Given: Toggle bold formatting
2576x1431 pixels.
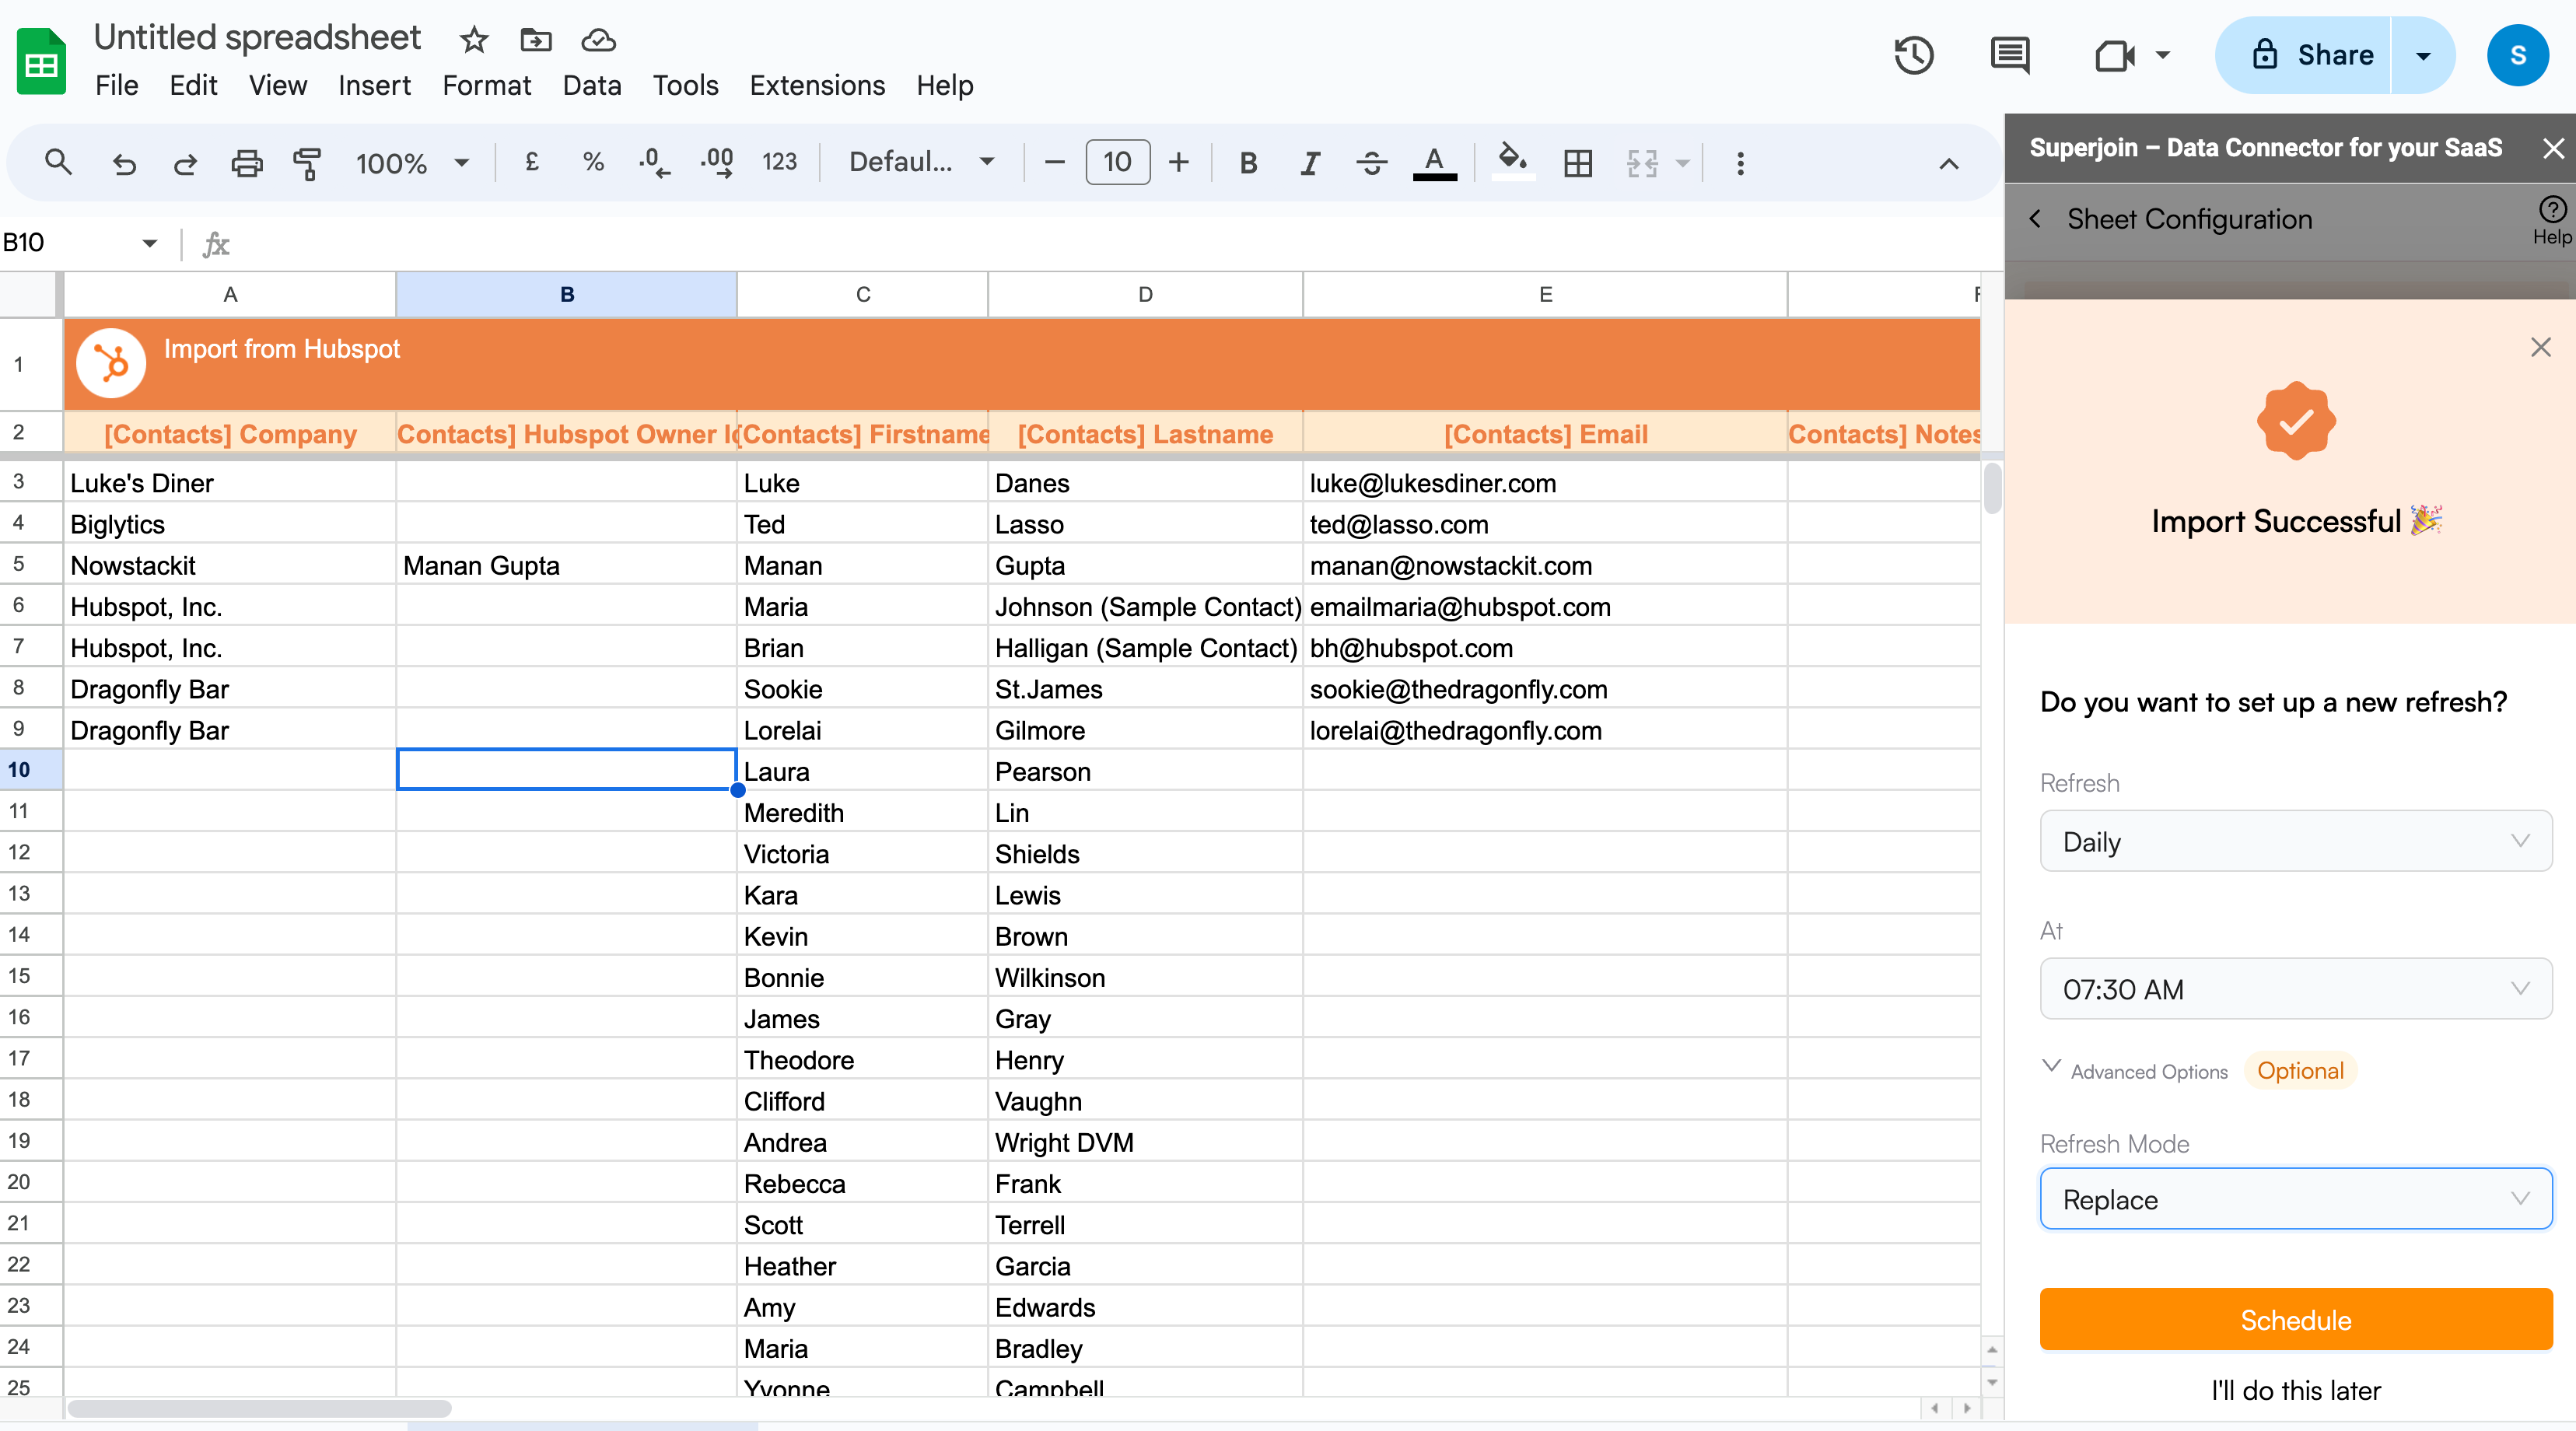Looking at the screenshot, I should tap(1248, 163).
